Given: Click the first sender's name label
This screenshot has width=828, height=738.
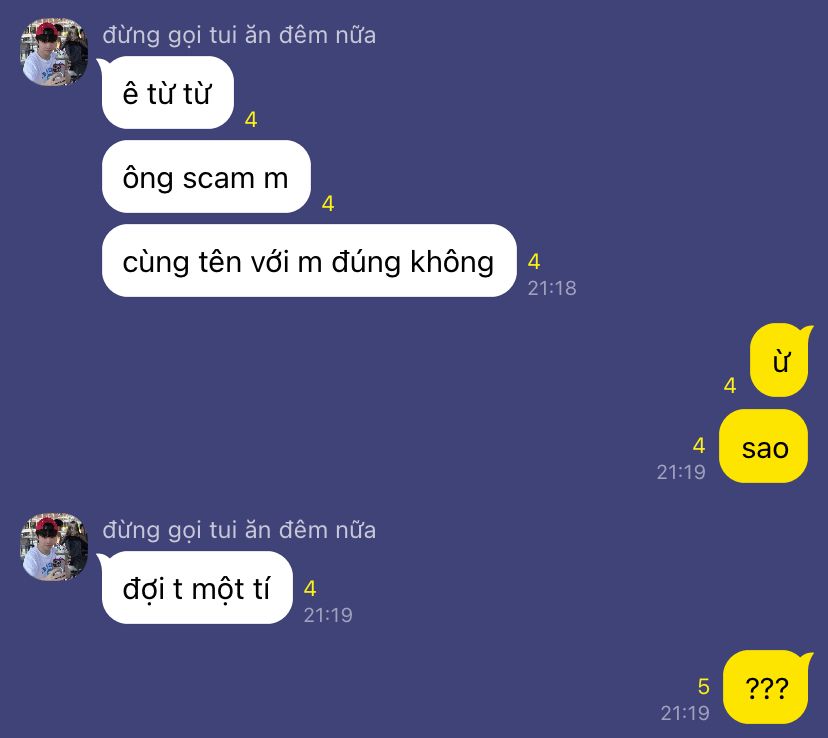Looking at the screenshot, I should click(239, 35).
